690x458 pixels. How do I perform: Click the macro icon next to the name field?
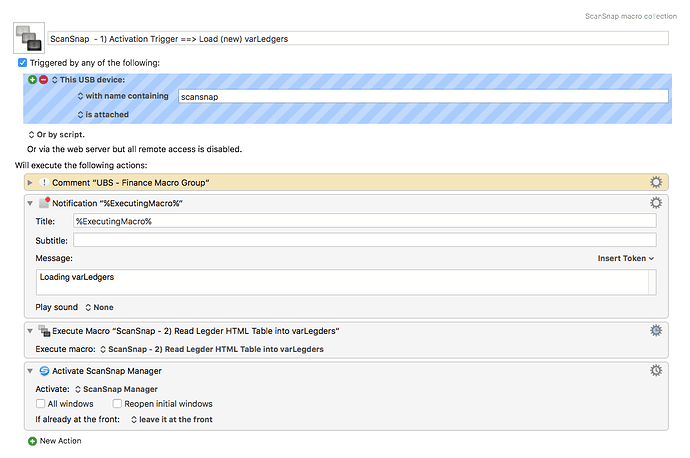[x=29, y=38]
